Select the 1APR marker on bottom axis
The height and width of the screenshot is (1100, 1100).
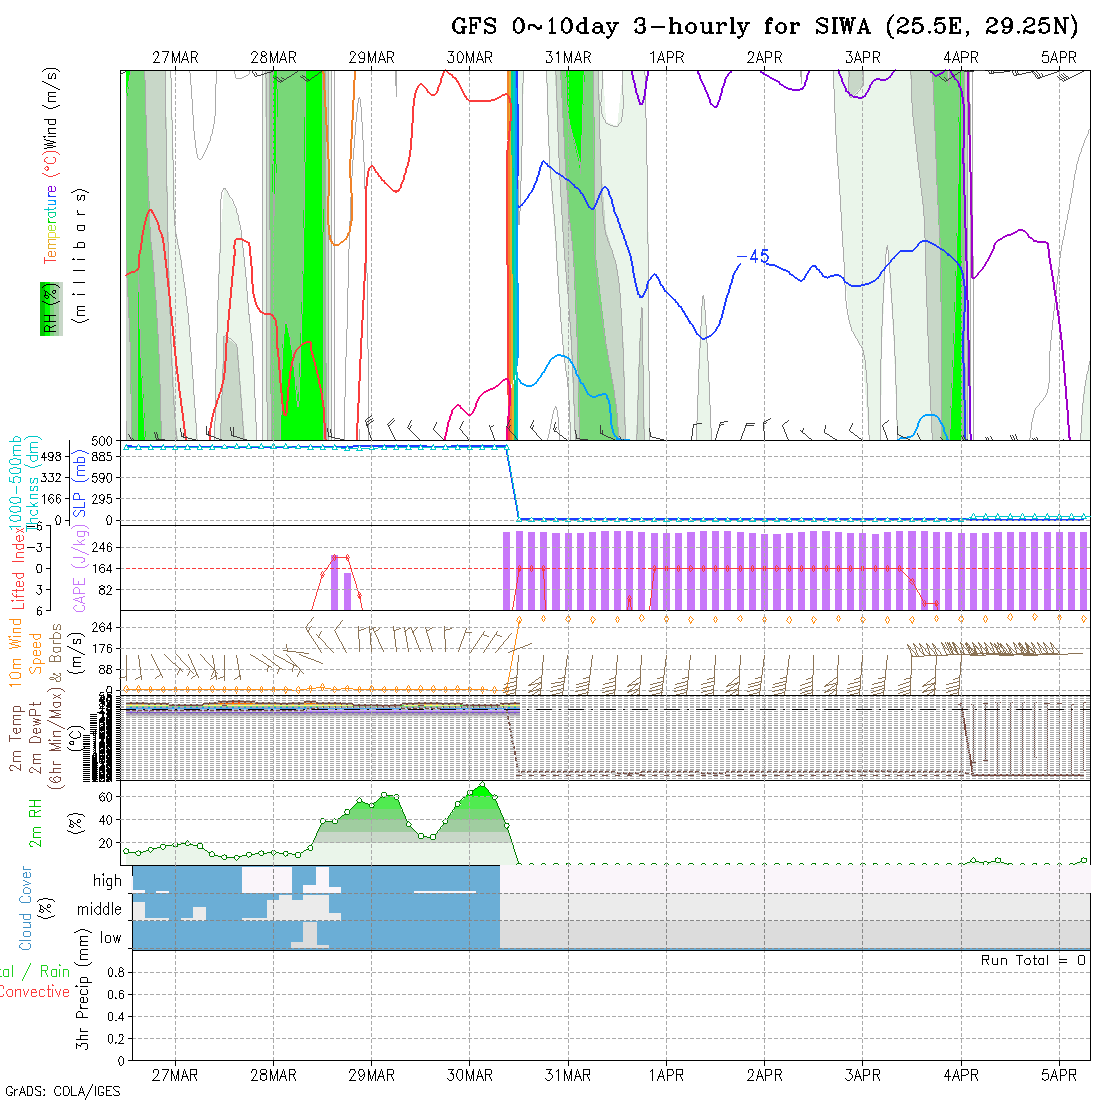[x=666, y=1075]
